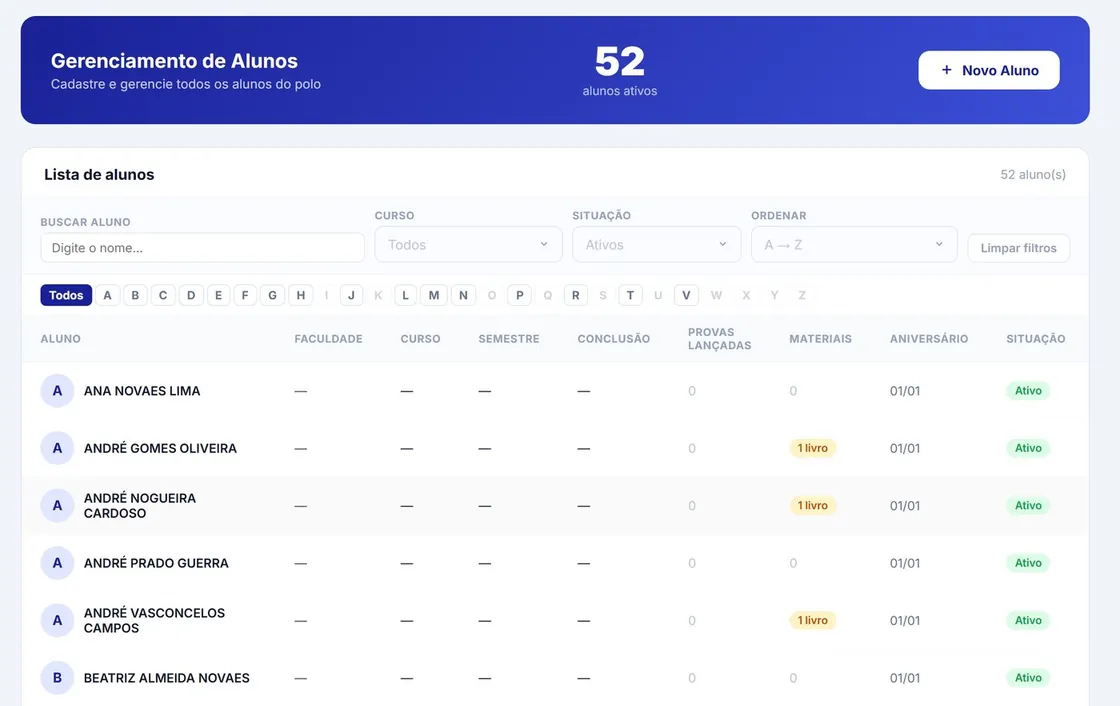Open the Ordenar dropdown showing A → Z
Screen dimensions: 1120x706
click(x=854, y=244)
